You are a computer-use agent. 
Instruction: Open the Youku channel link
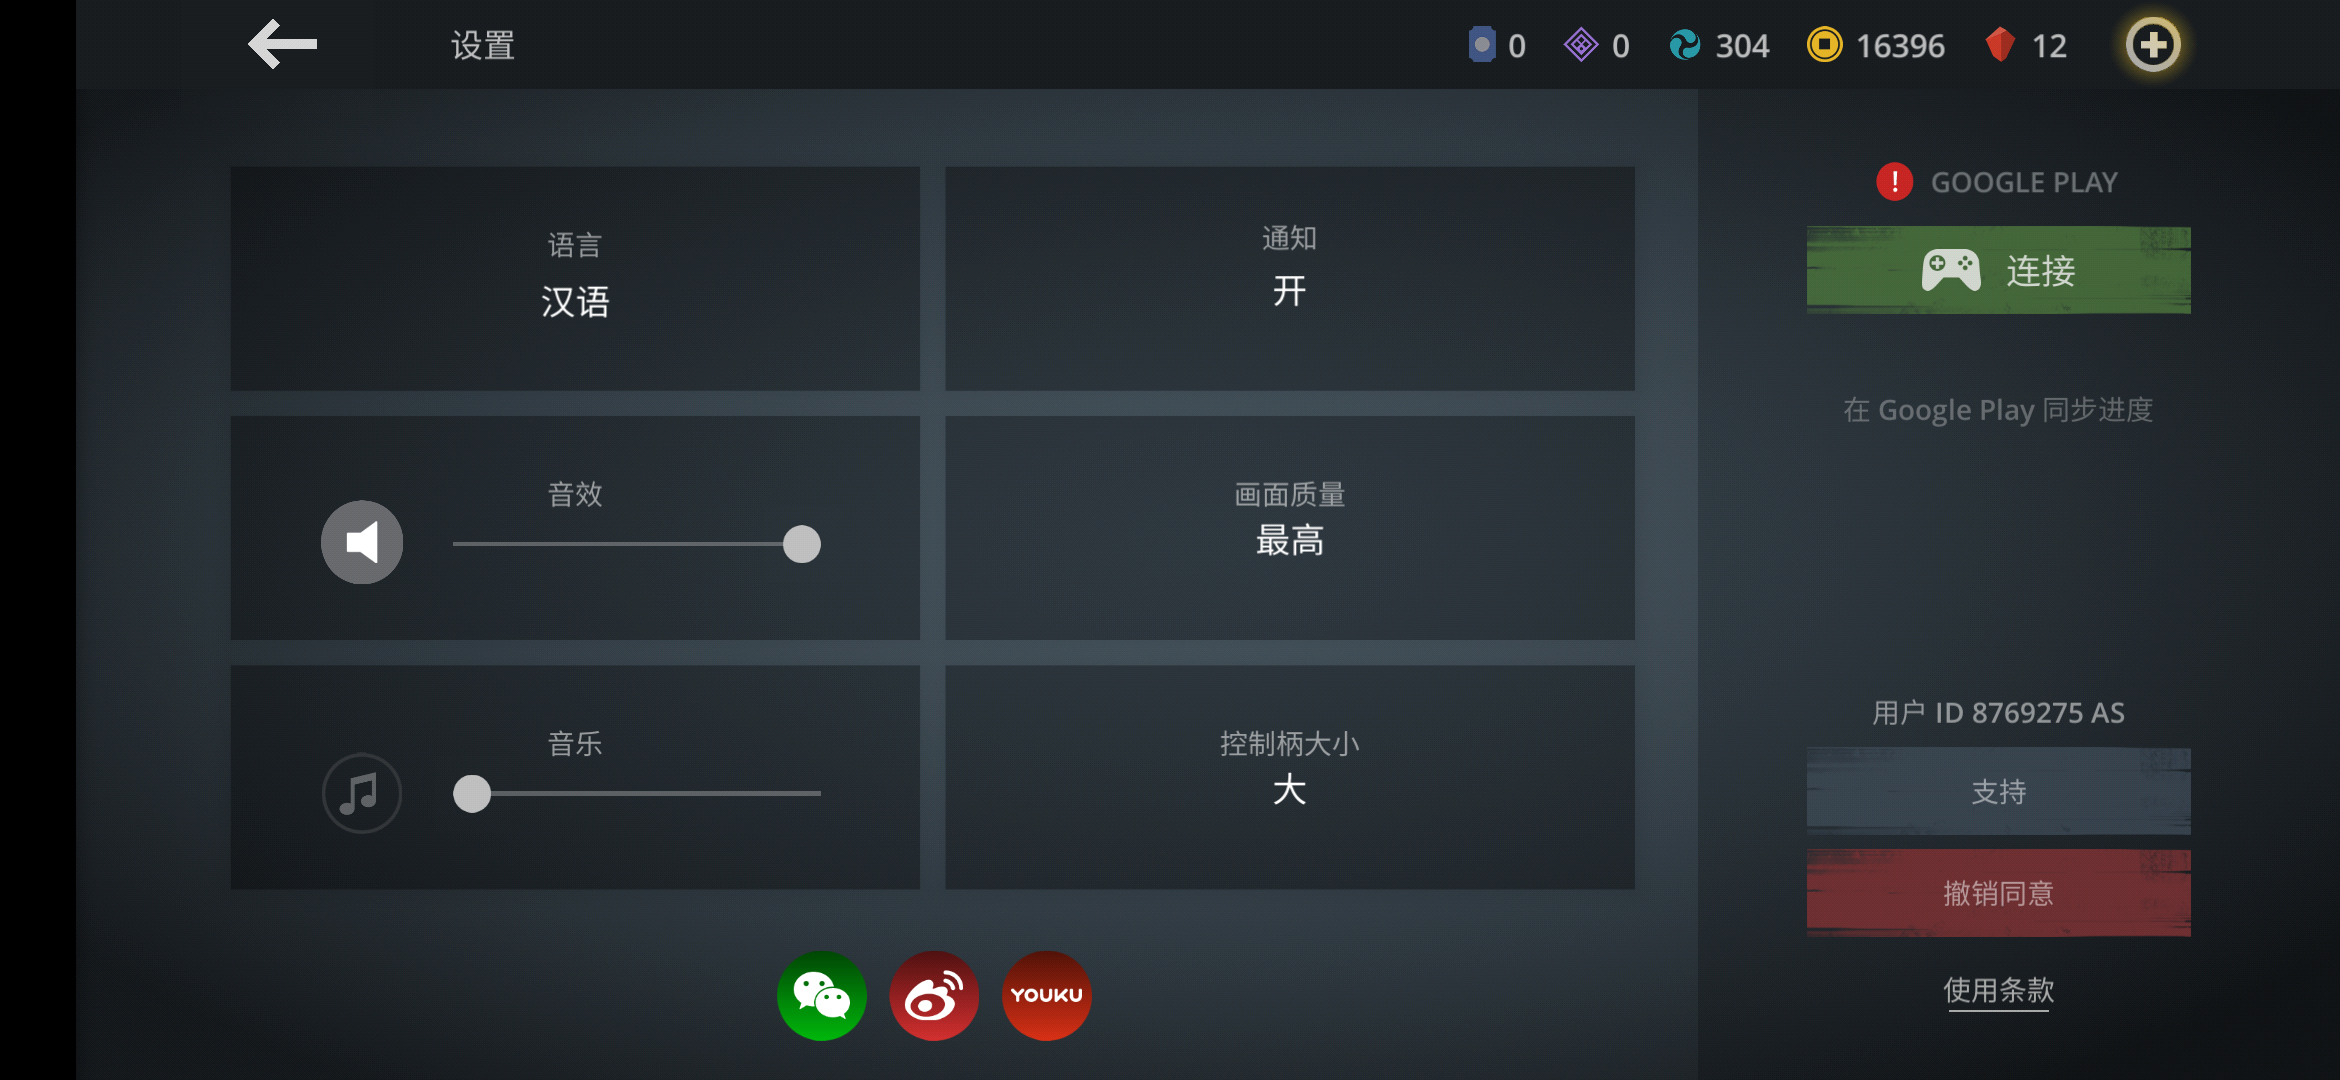click(1046, 995)
